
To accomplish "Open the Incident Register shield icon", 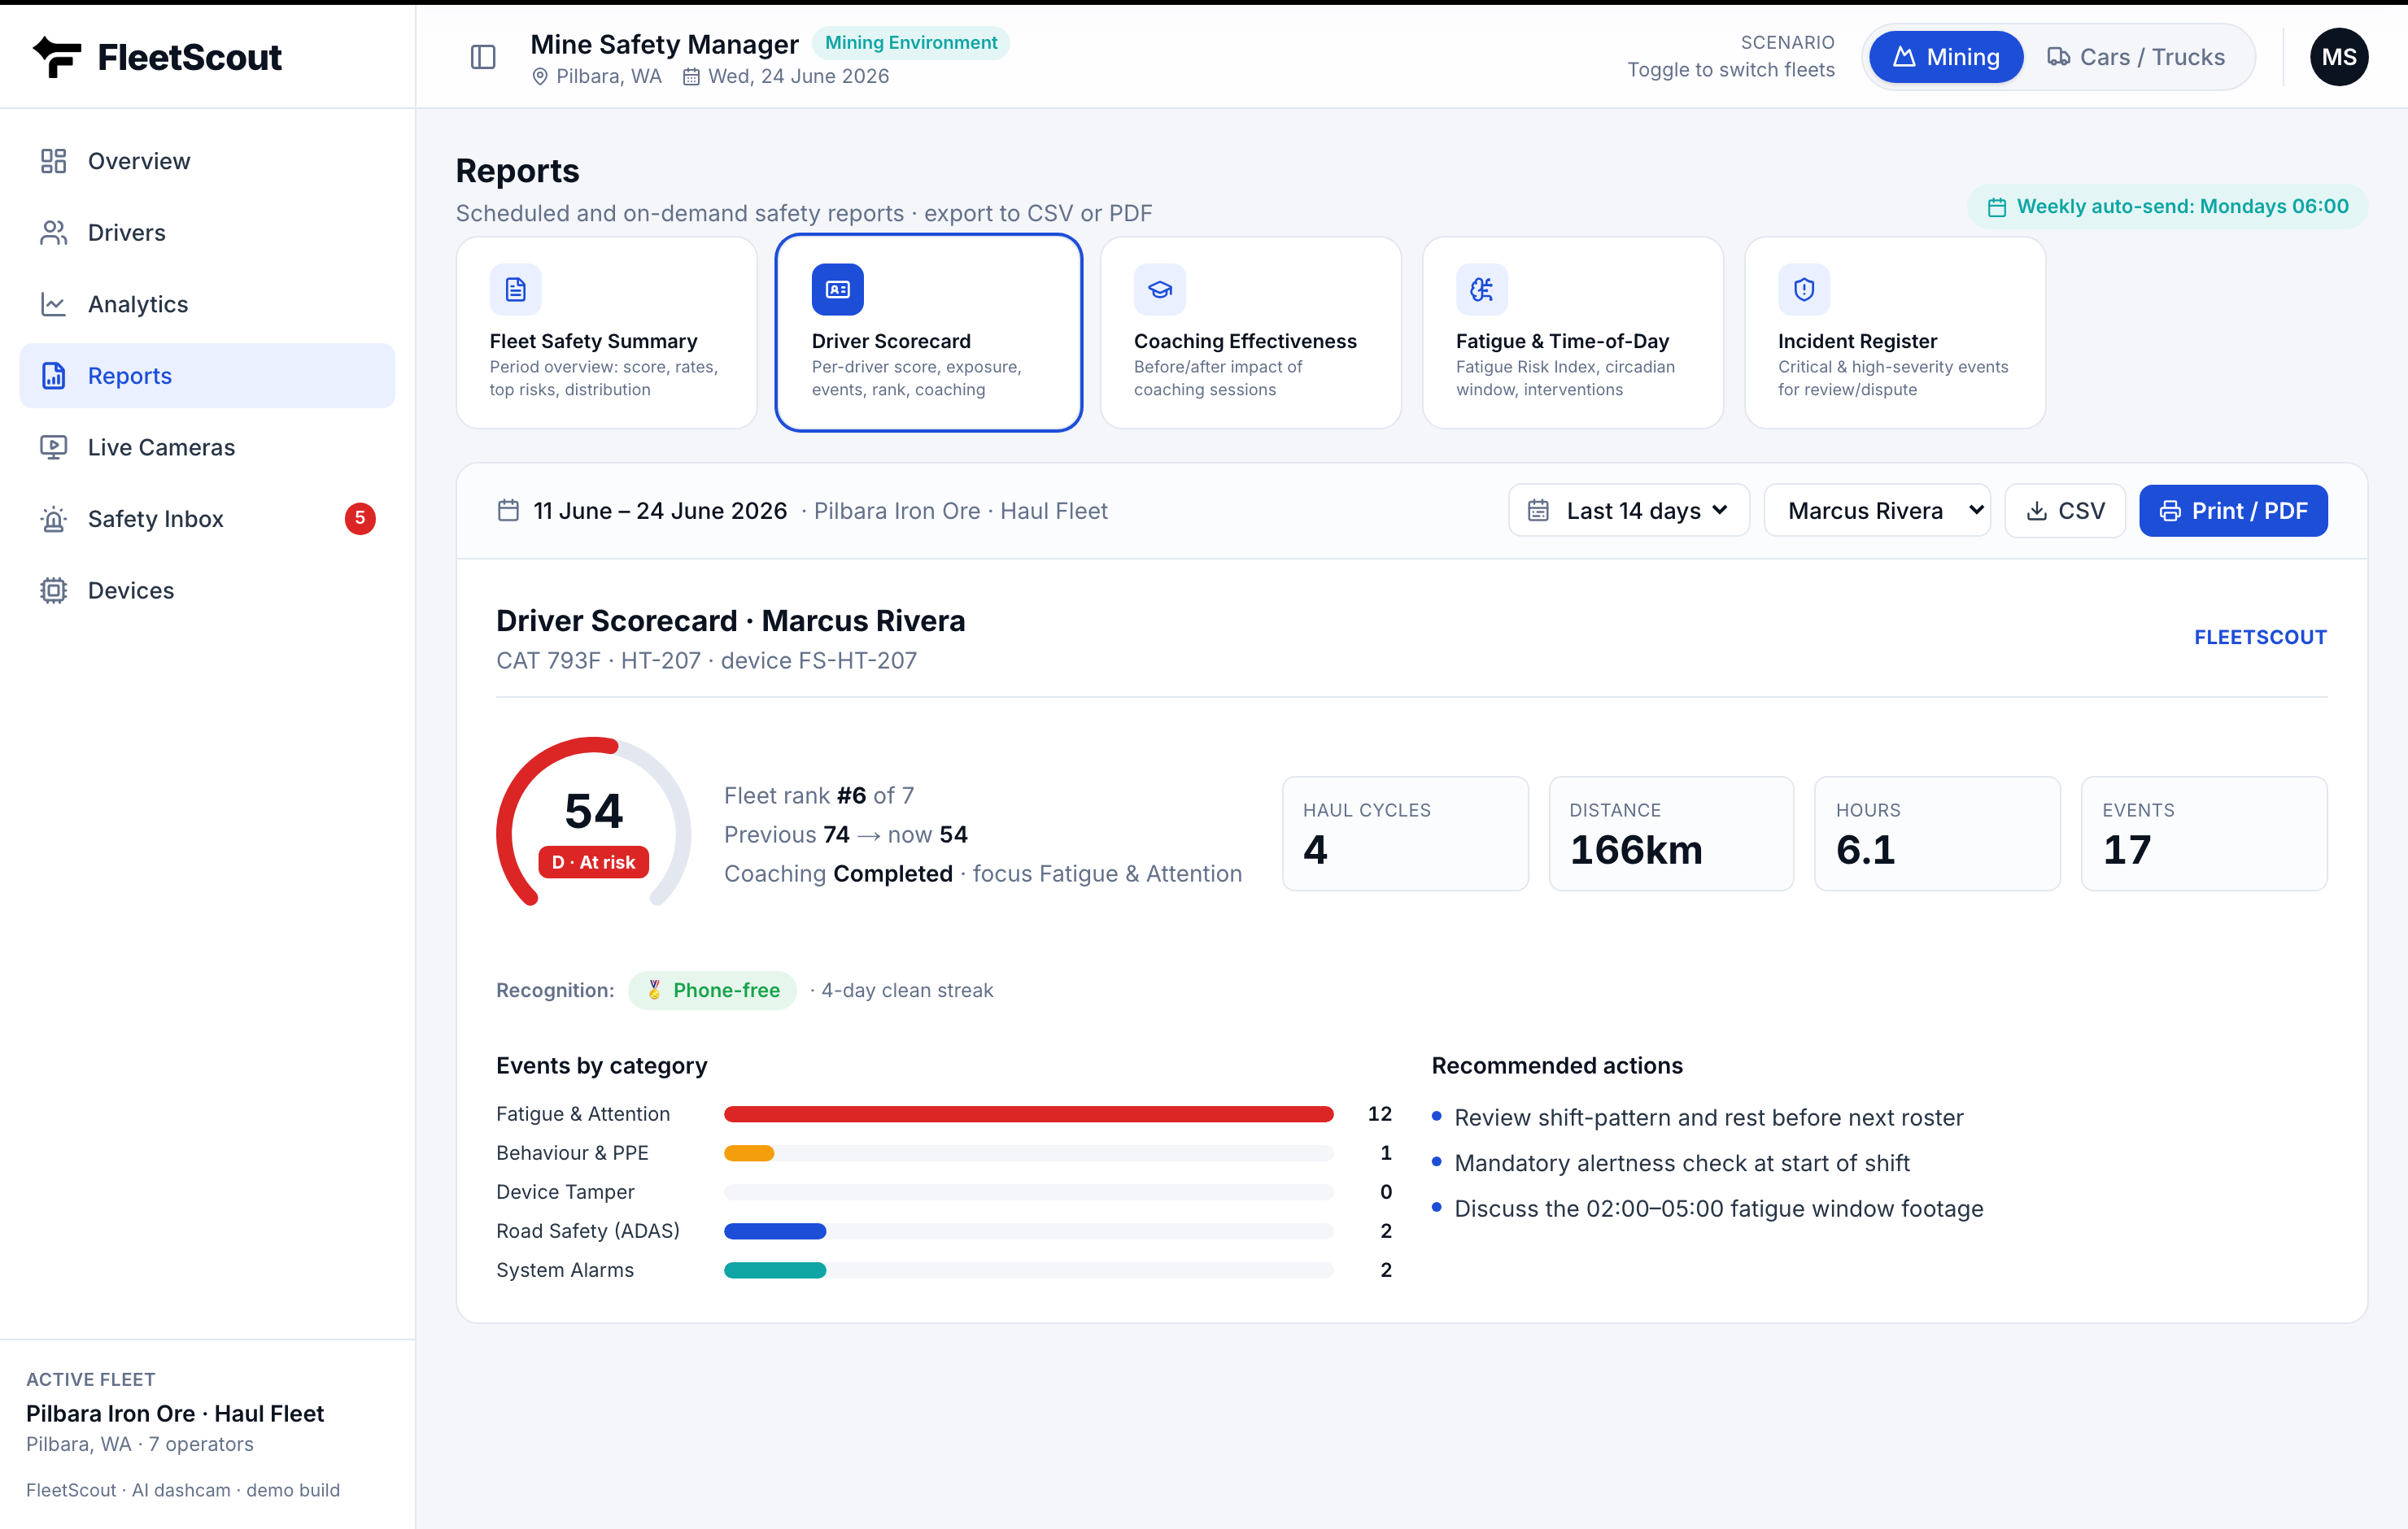I will point(1803,289).
